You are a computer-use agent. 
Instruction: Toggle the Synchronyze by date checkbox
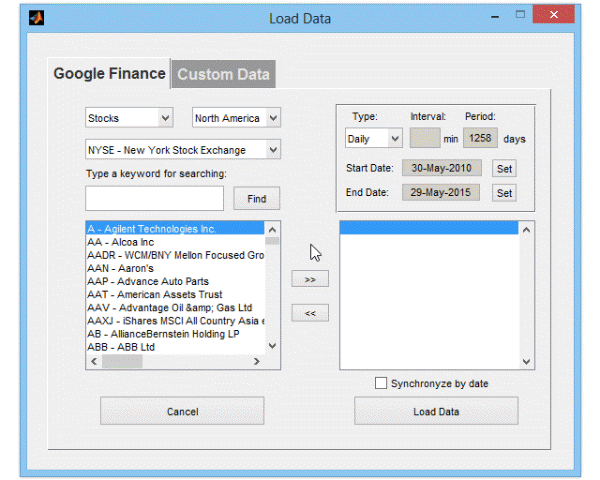[x=381, y=383]
